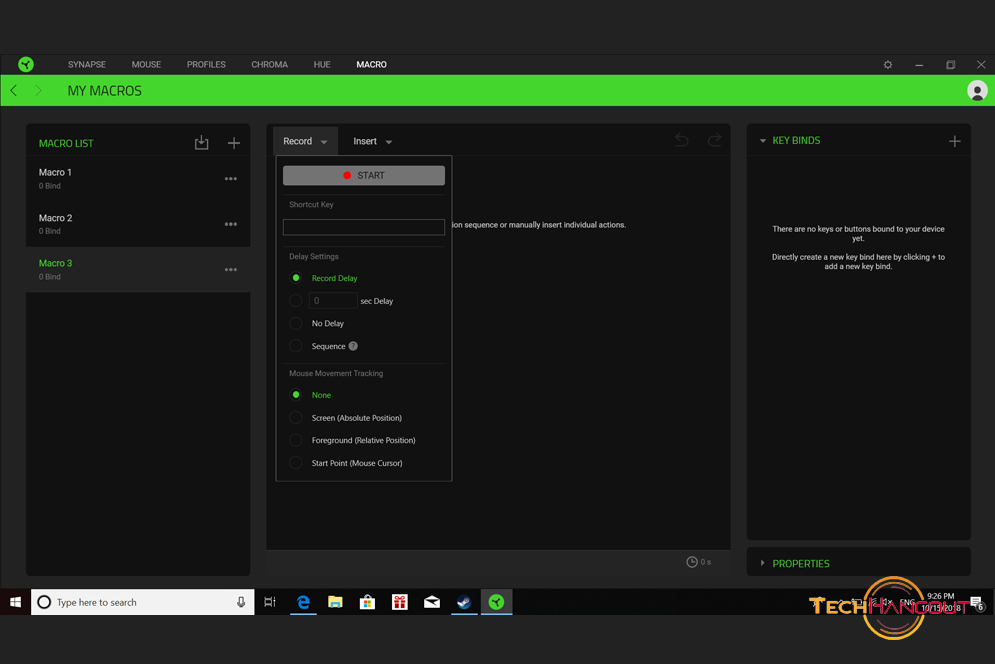Click the Type here to search box
995x664 pixels.
[143, 602]
